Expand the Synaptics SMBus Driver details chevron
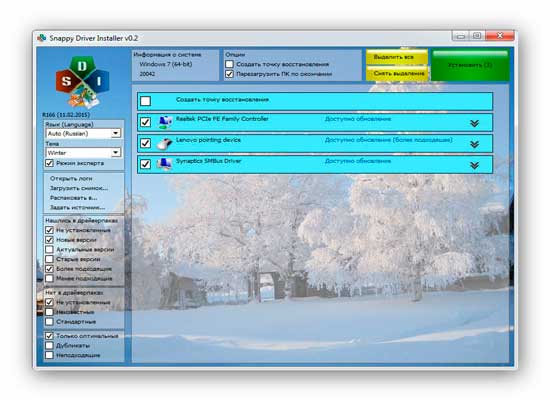Screen dimensions: 550x400 475,165
